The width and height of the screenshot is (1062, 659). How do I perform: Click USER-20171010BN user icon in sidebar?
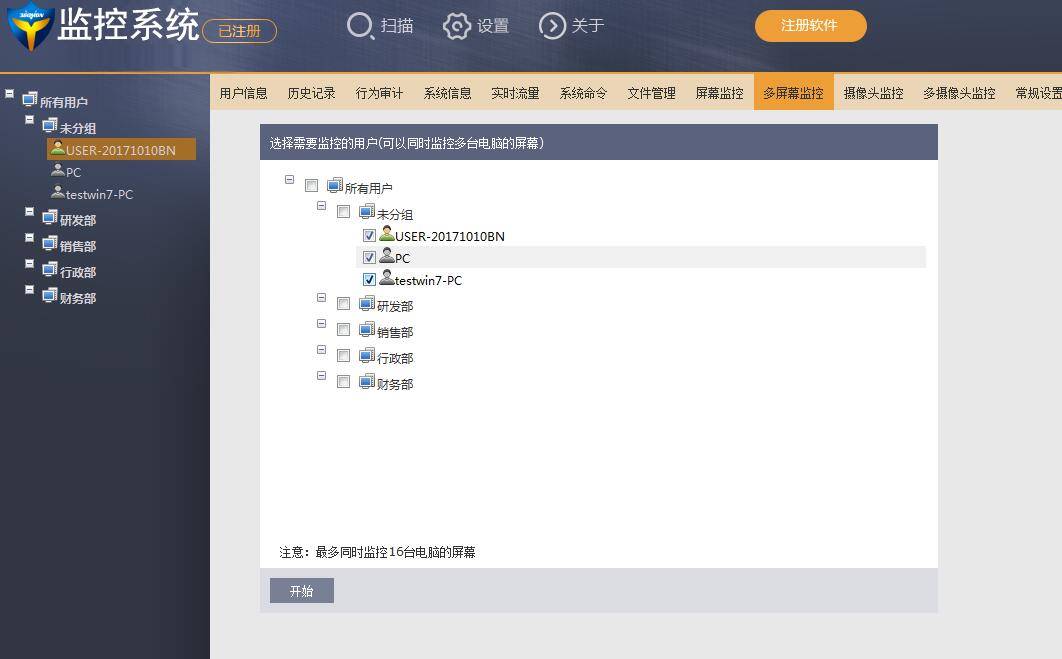[x=58, y=148]
